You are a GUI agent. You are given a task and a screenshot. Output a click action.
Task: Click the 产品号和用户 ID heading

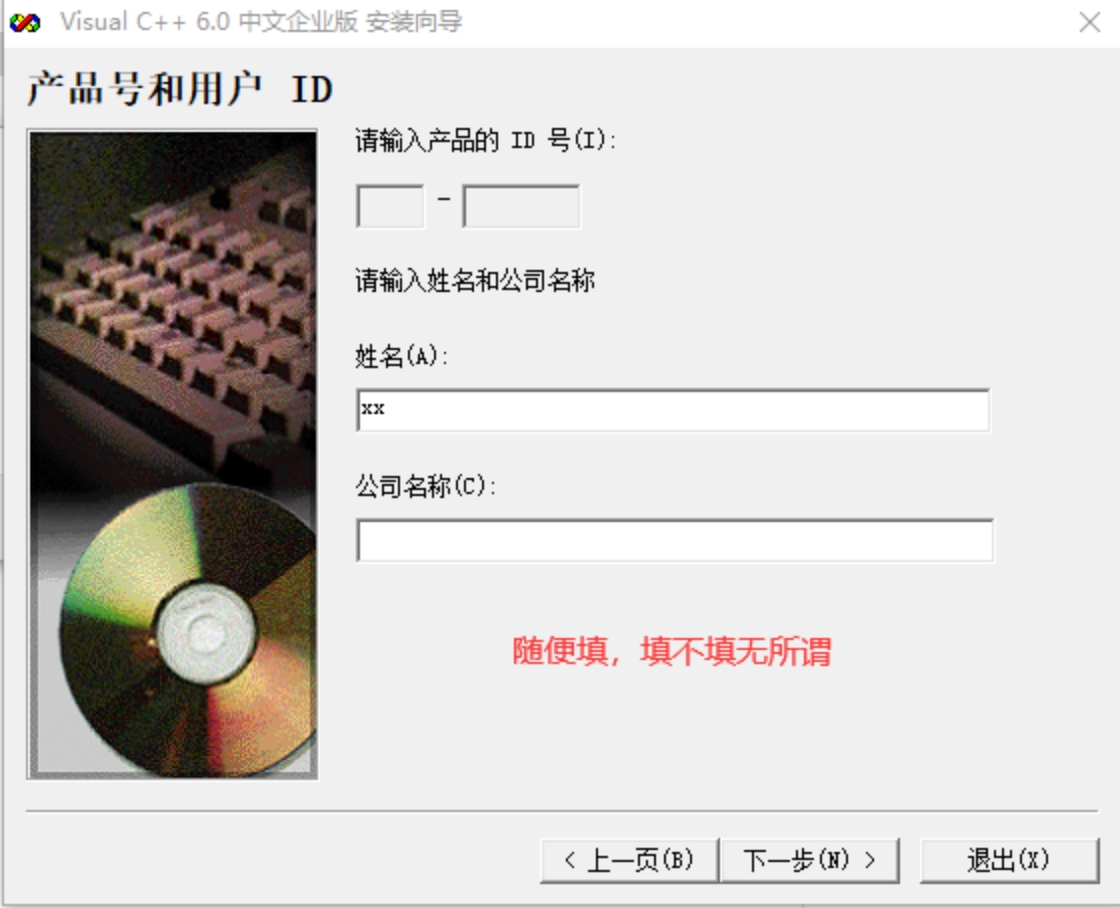pyautogui.click(x=179, y=89)
